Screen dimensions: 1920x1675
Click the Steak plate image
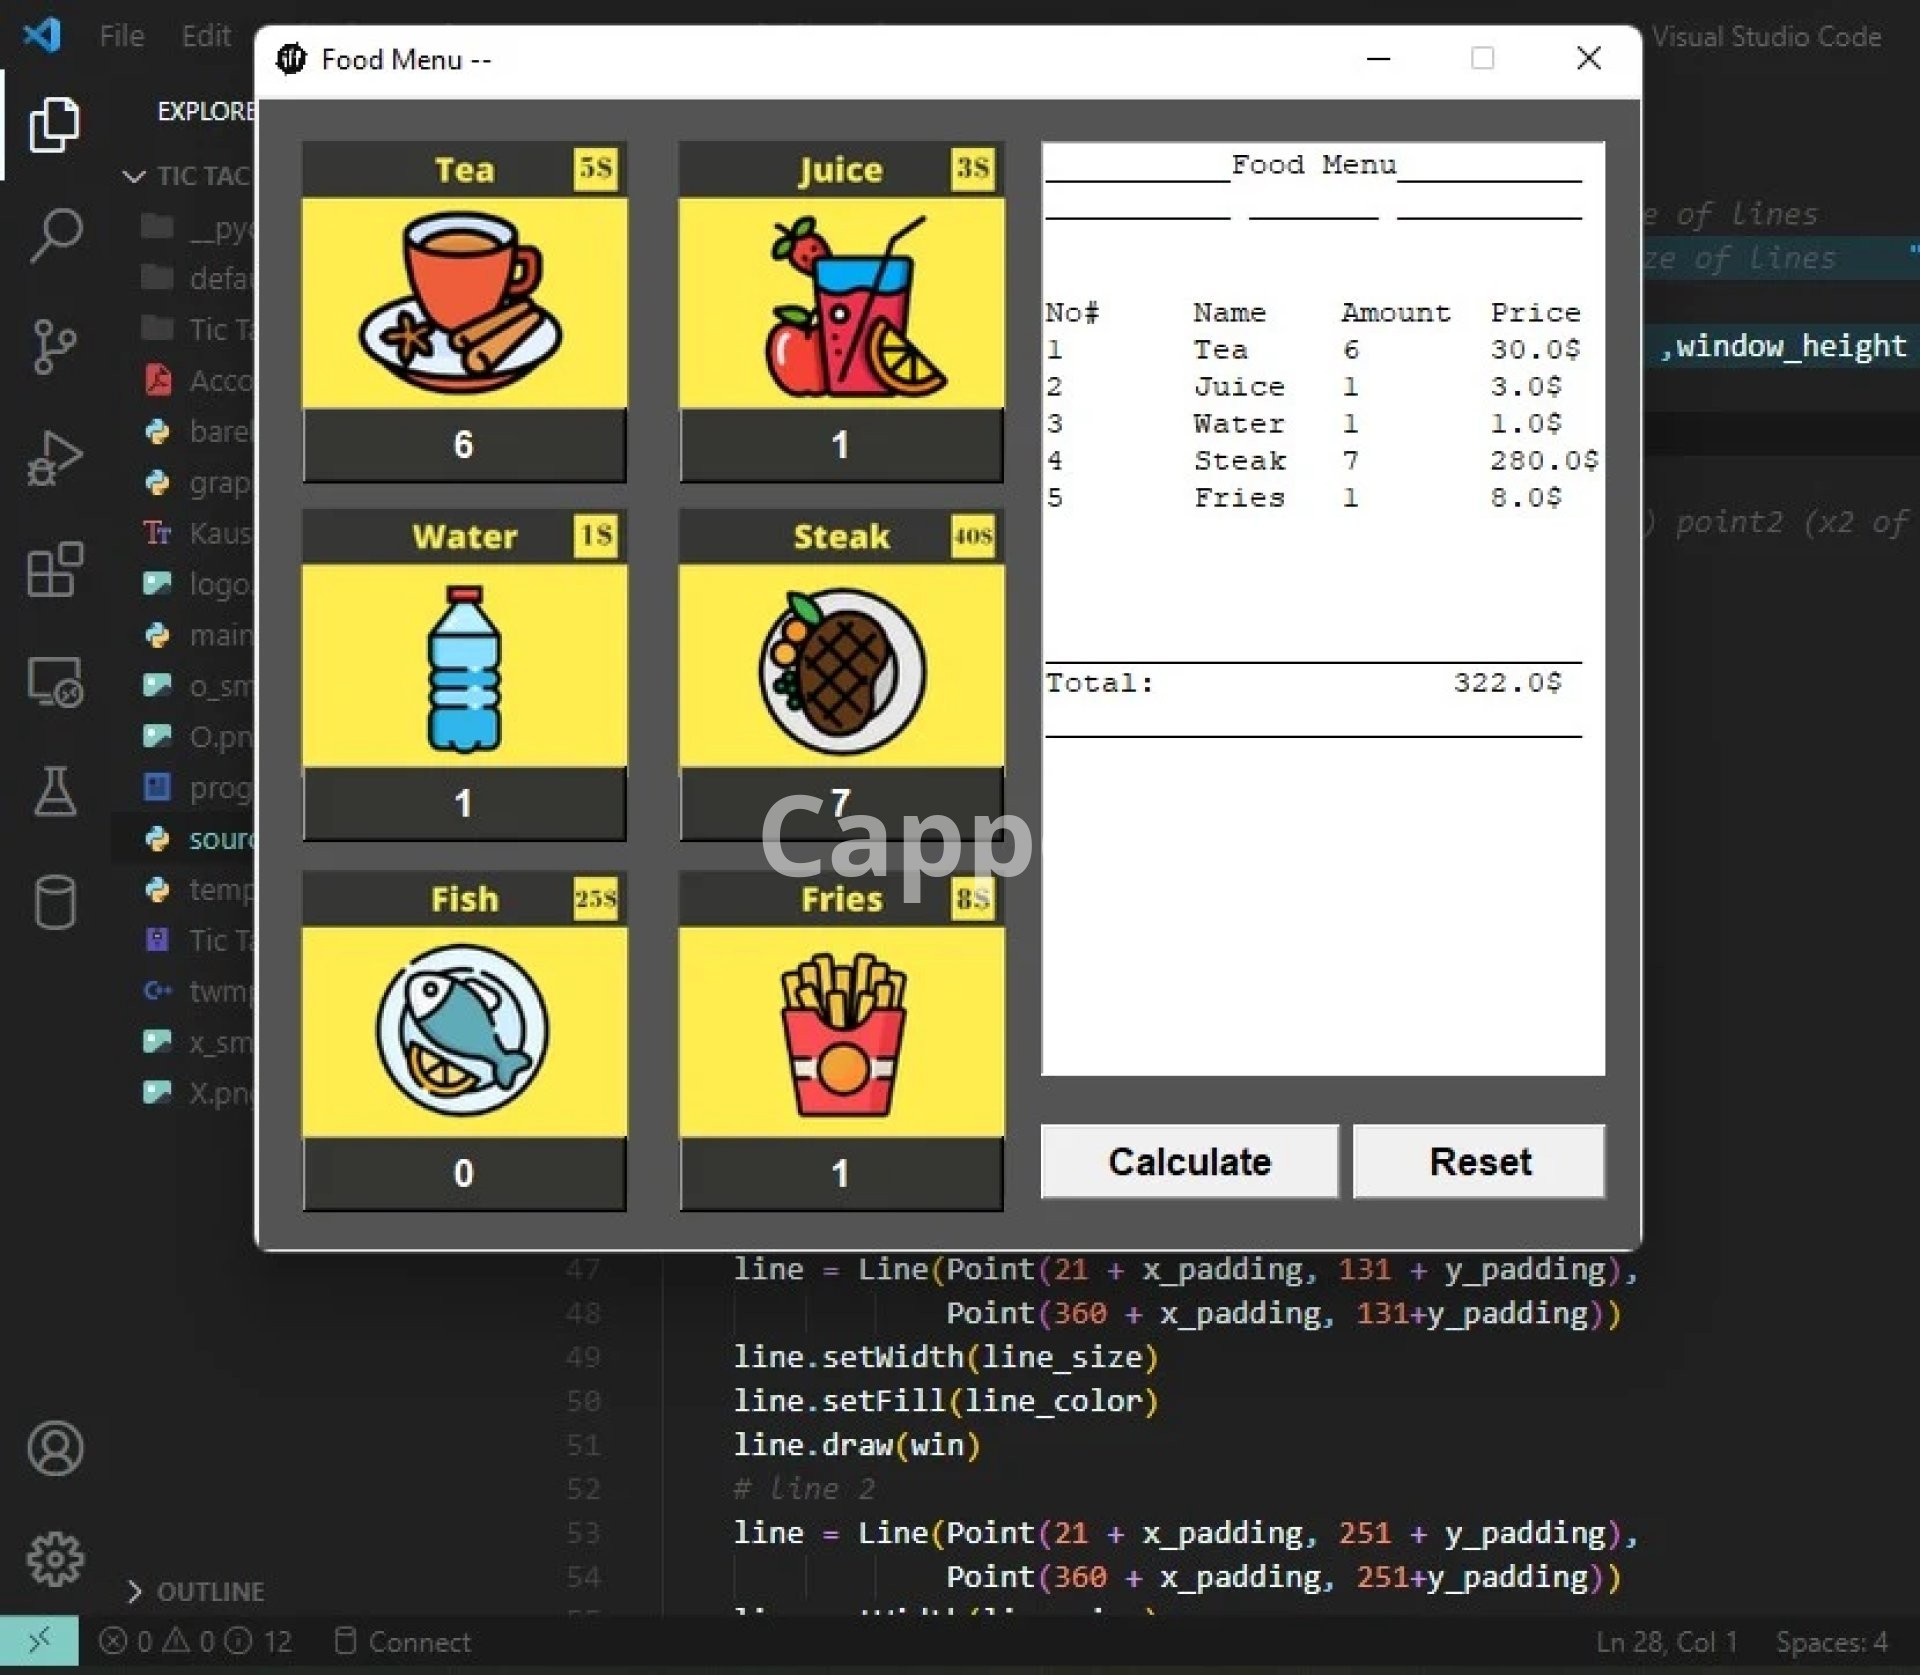(841, 668)
